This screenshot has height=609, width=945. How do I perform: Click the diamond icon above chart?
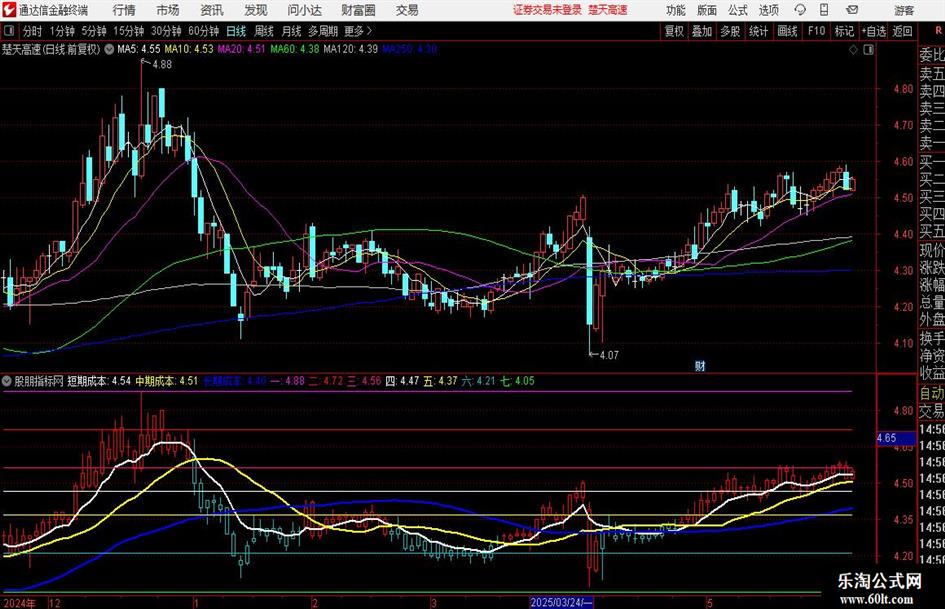(x=853, y=49)
